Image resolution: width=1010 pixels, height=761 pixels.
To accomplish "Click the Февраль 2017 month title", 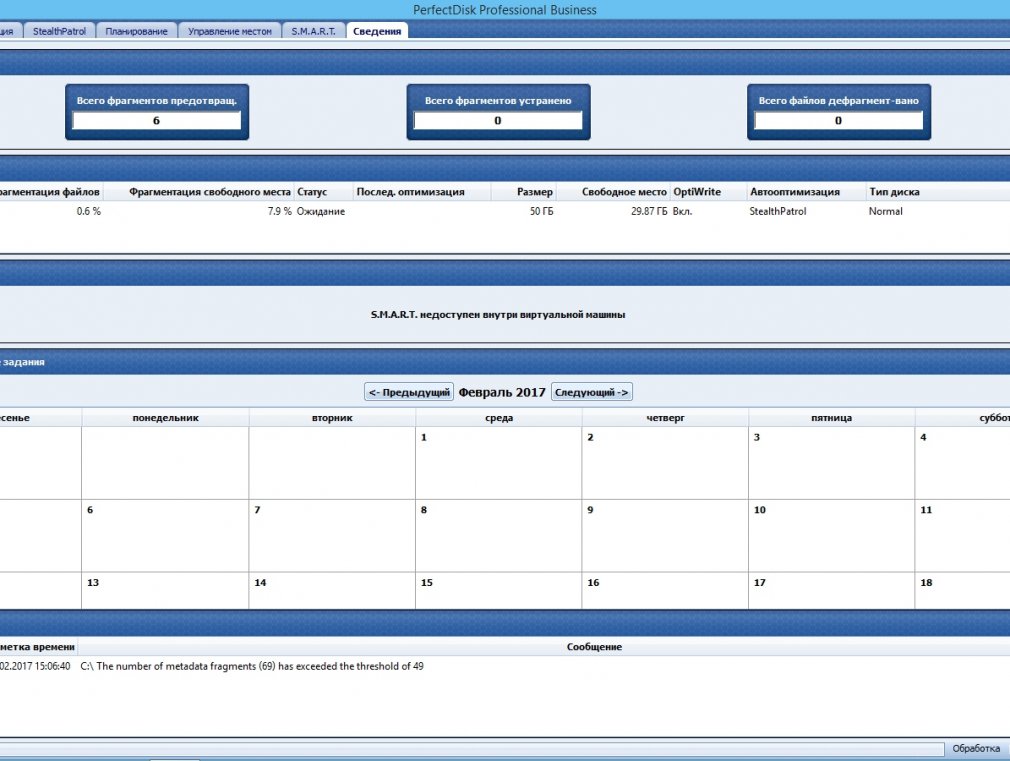I will [x=502, y=392].
